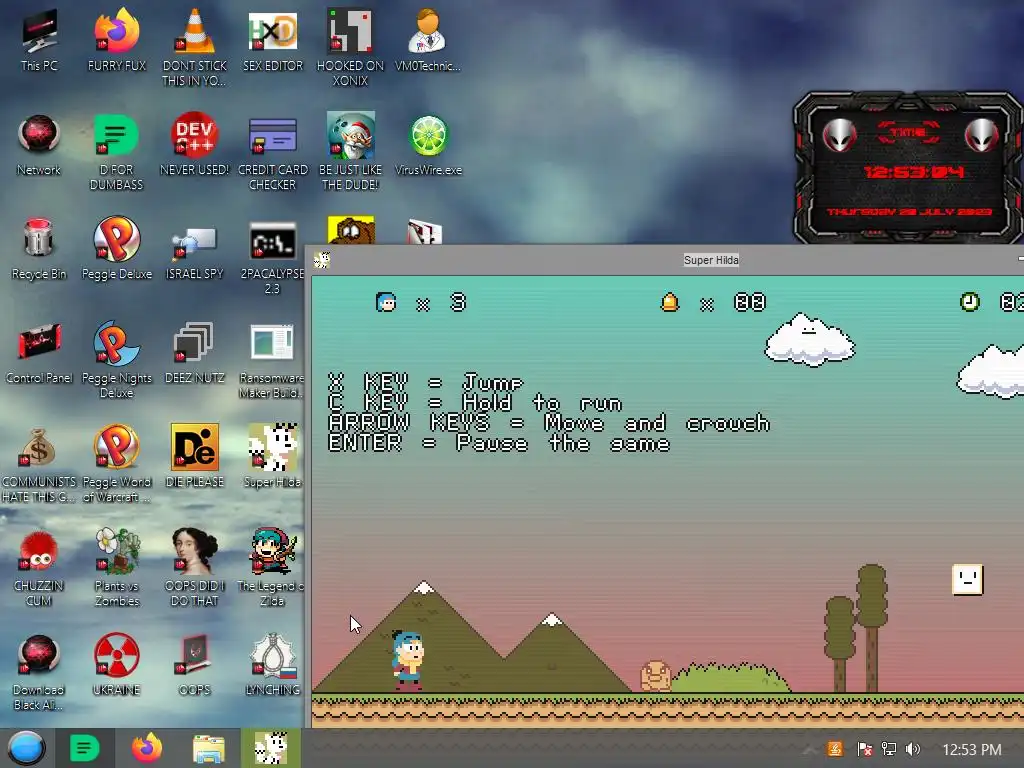Click the lives counter Hilda head icon
Viewport: 1024px width, 768px height.
[x=386, y=302]
